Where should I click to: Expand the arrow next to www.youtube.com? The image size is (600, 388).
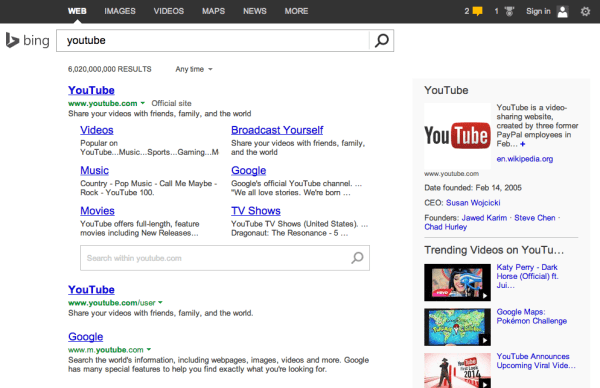coord(143,103)
